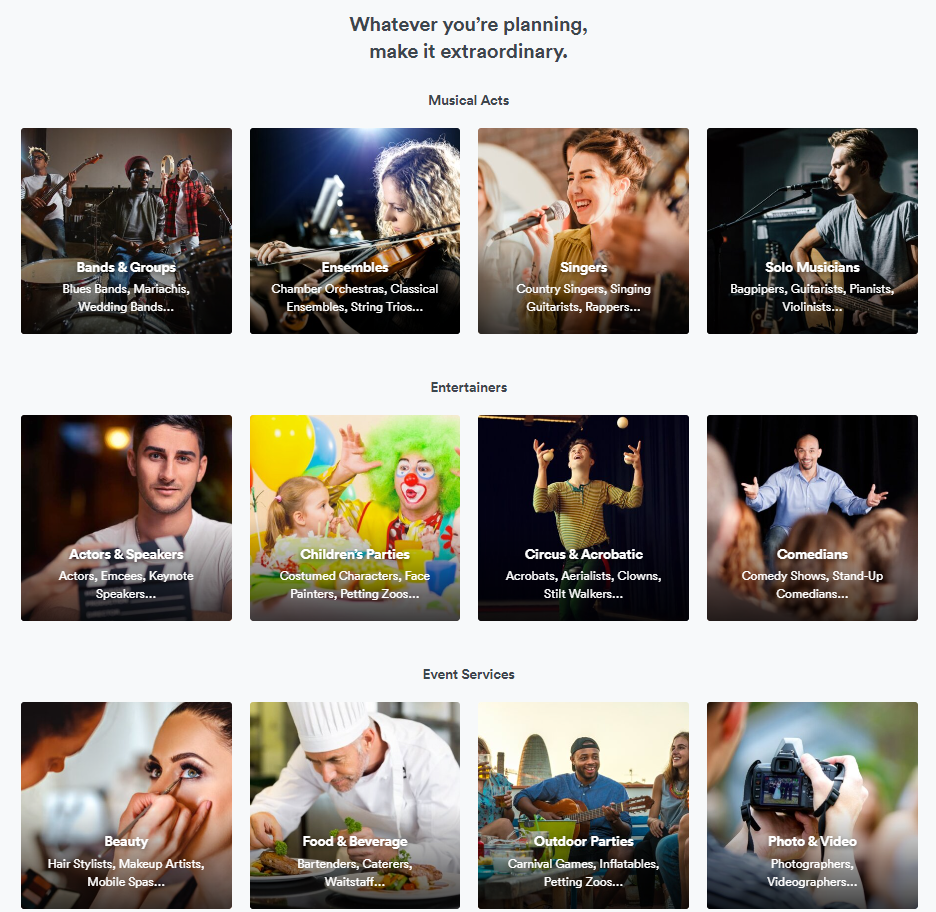This screenshot has width=936, height=912.
Task: Click "Whatever you're planning" headline text
Action: pyautogui.click(x=469, y=25)
